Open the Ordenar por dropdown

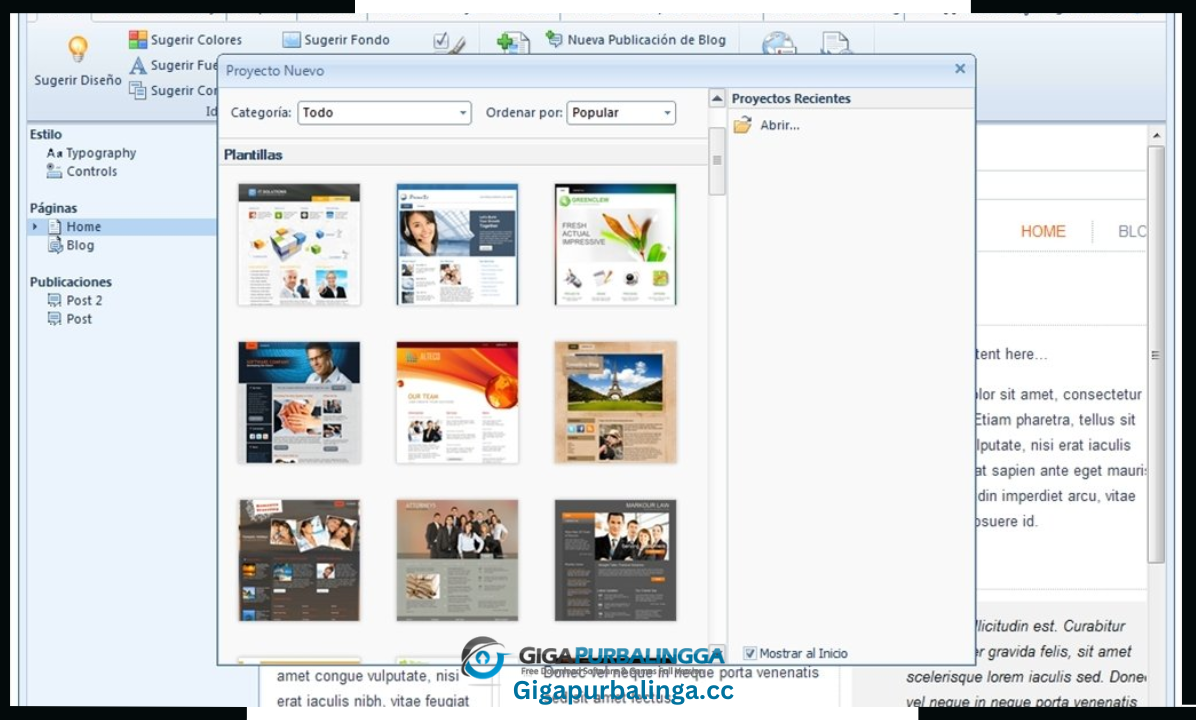click(621, 113)
